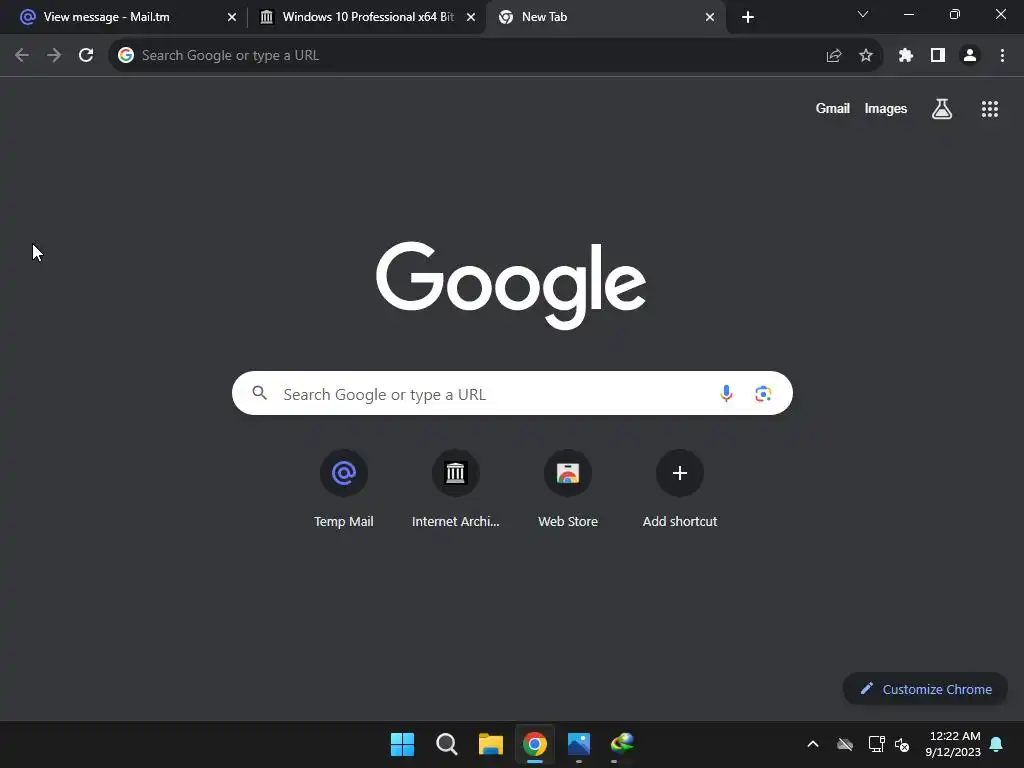The image size is (1024, 768).
Task: Reload the current page
Action: [86, 56]
